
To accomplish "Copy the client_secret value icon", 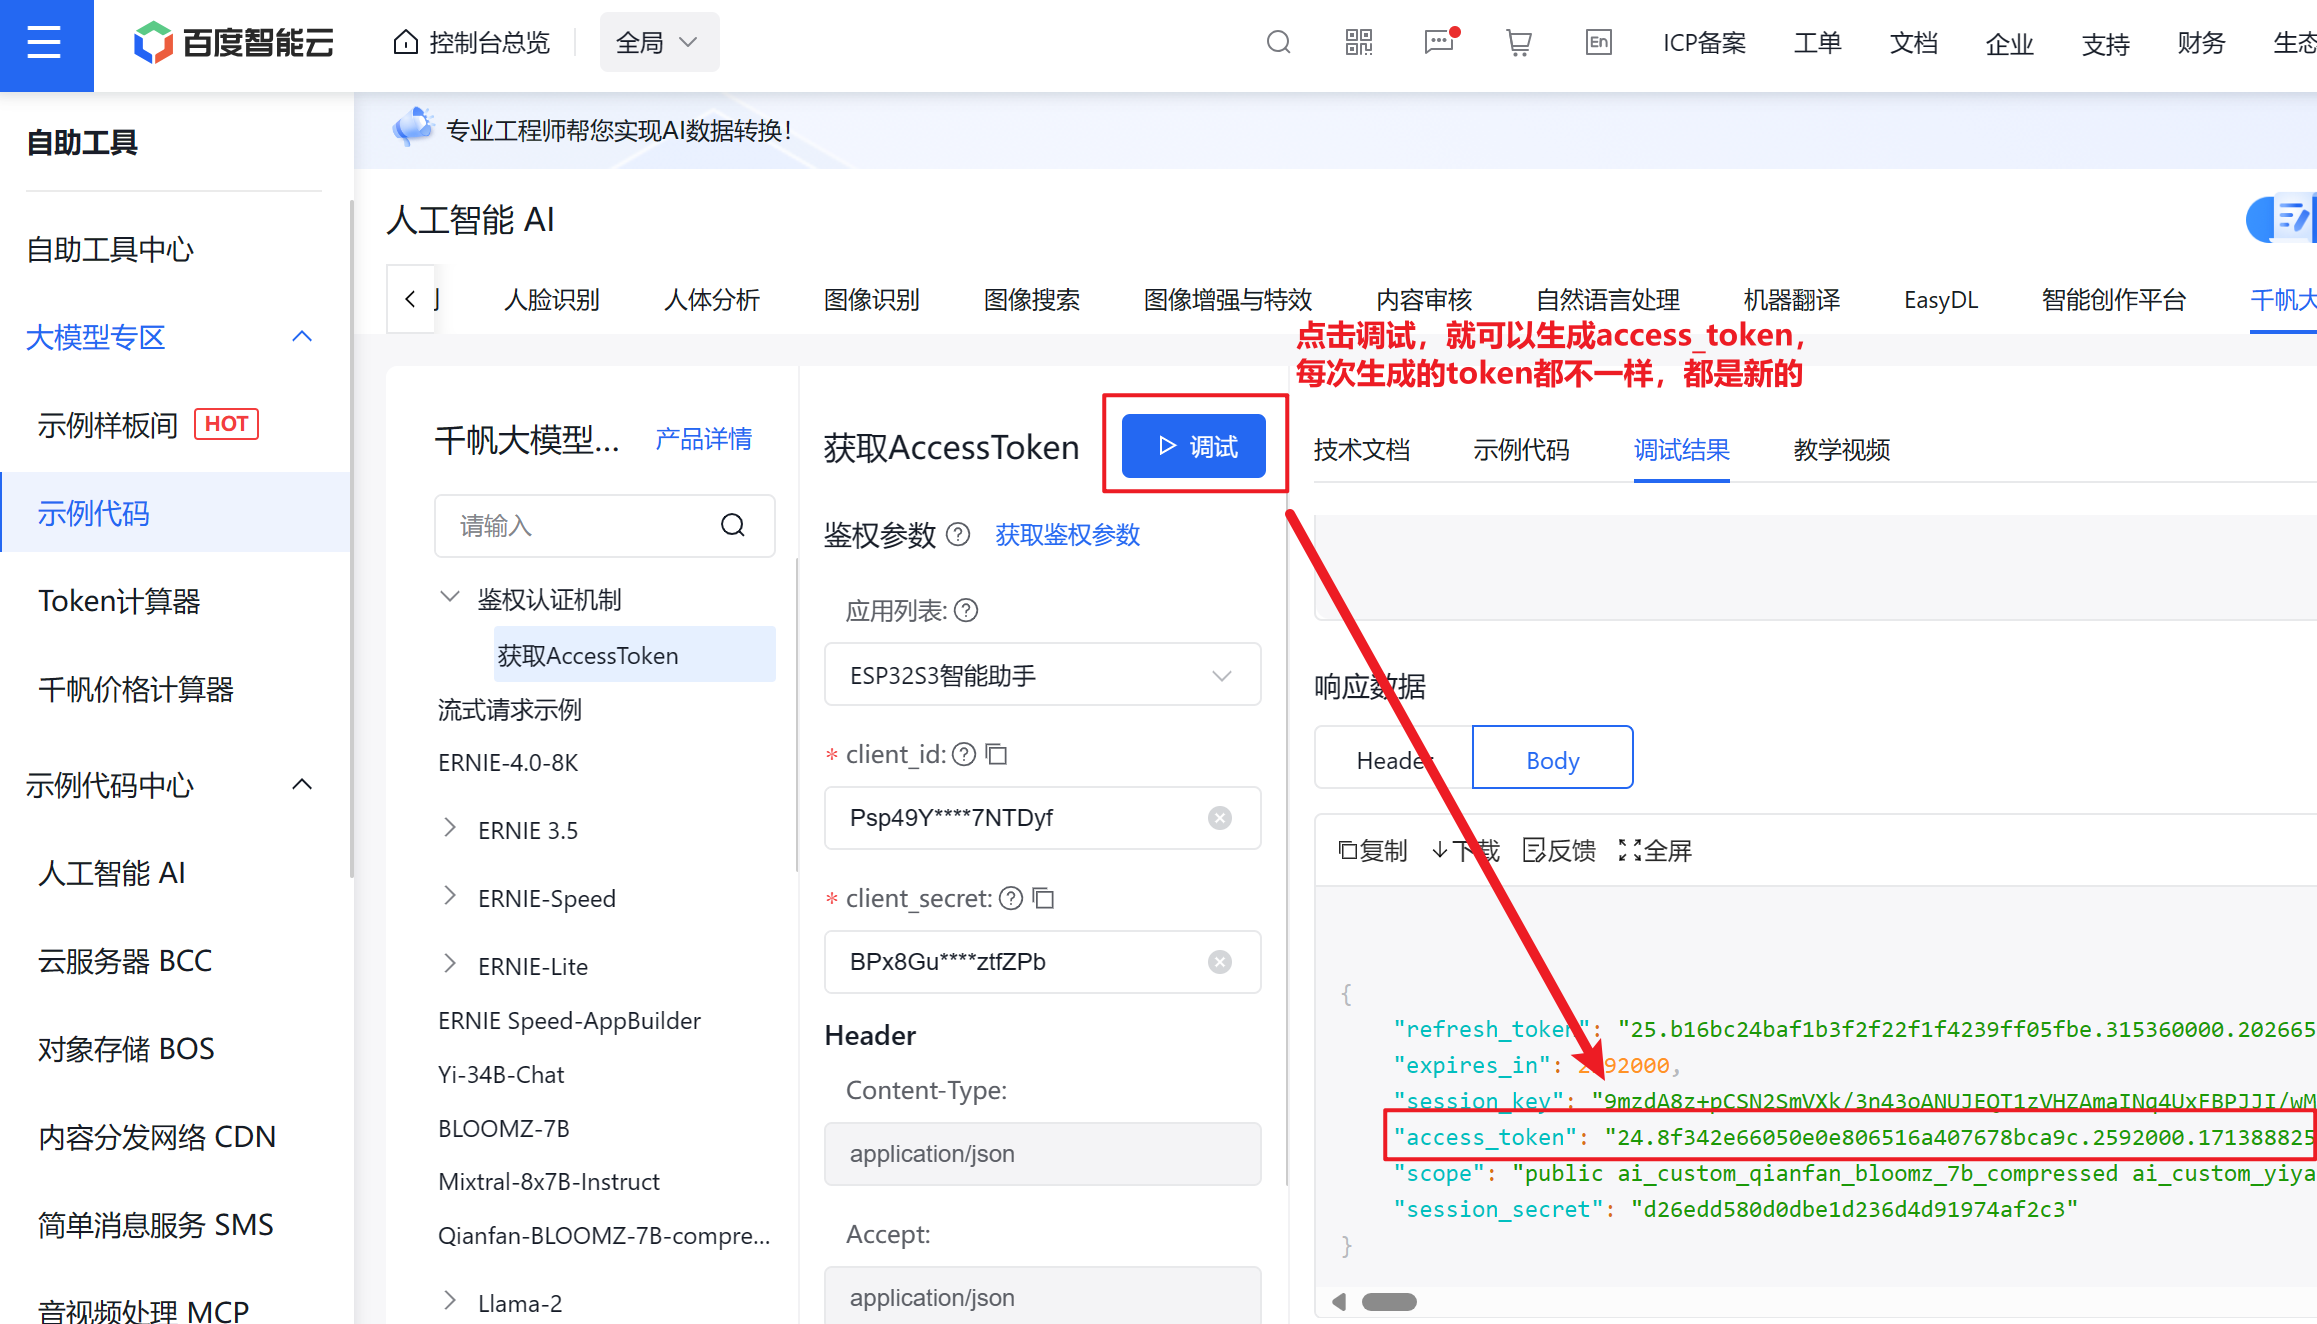I will click(x=1043, y=898).
